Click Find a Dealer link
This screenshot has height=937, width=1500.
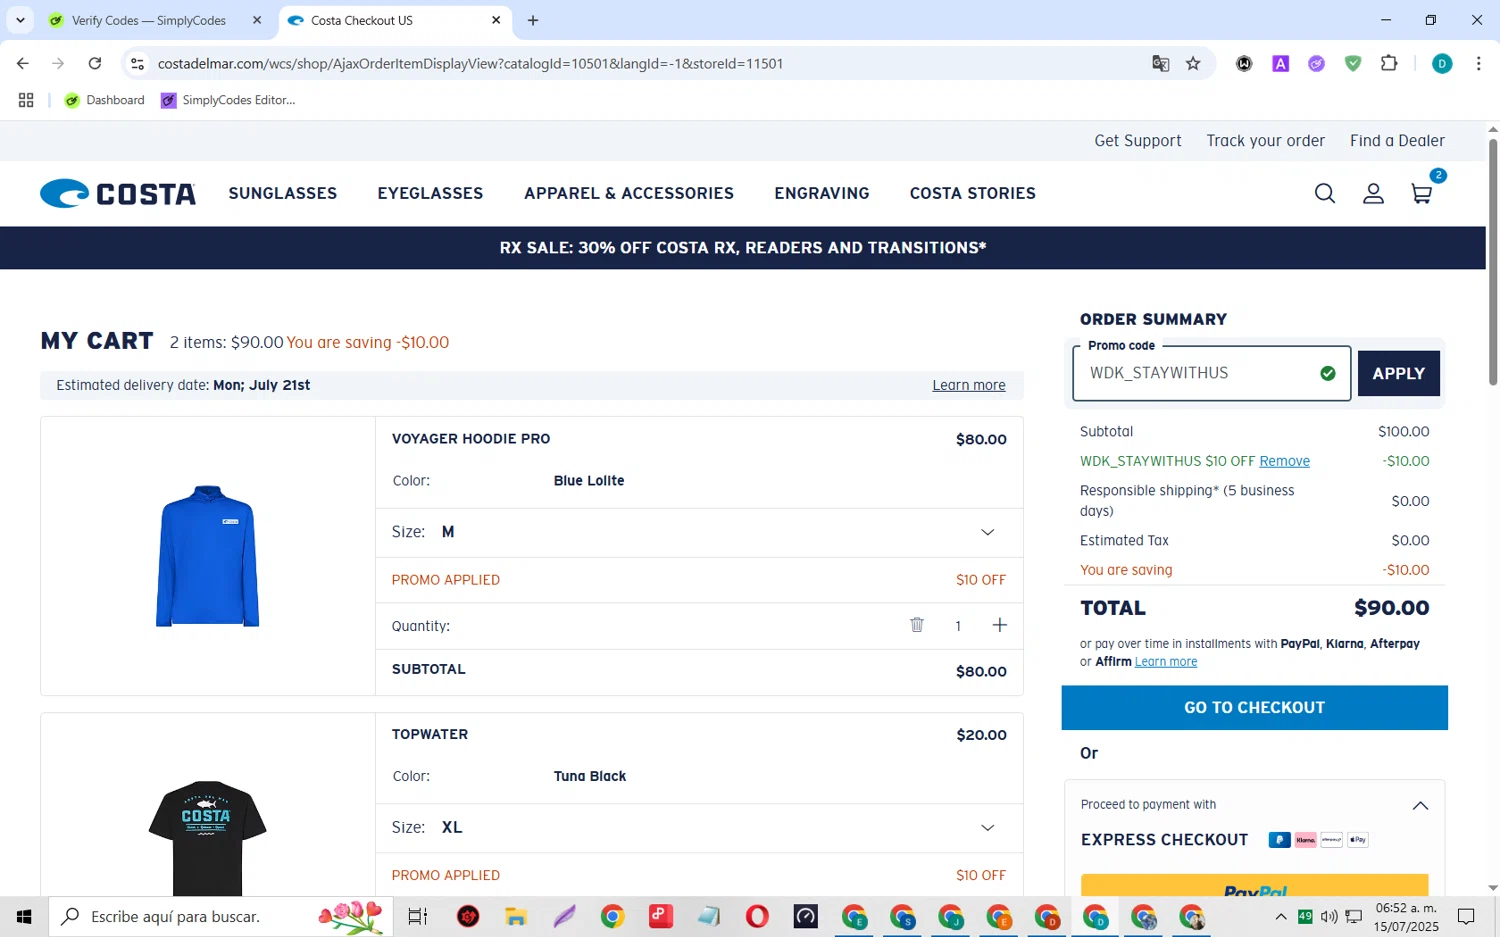(1397, 141)
